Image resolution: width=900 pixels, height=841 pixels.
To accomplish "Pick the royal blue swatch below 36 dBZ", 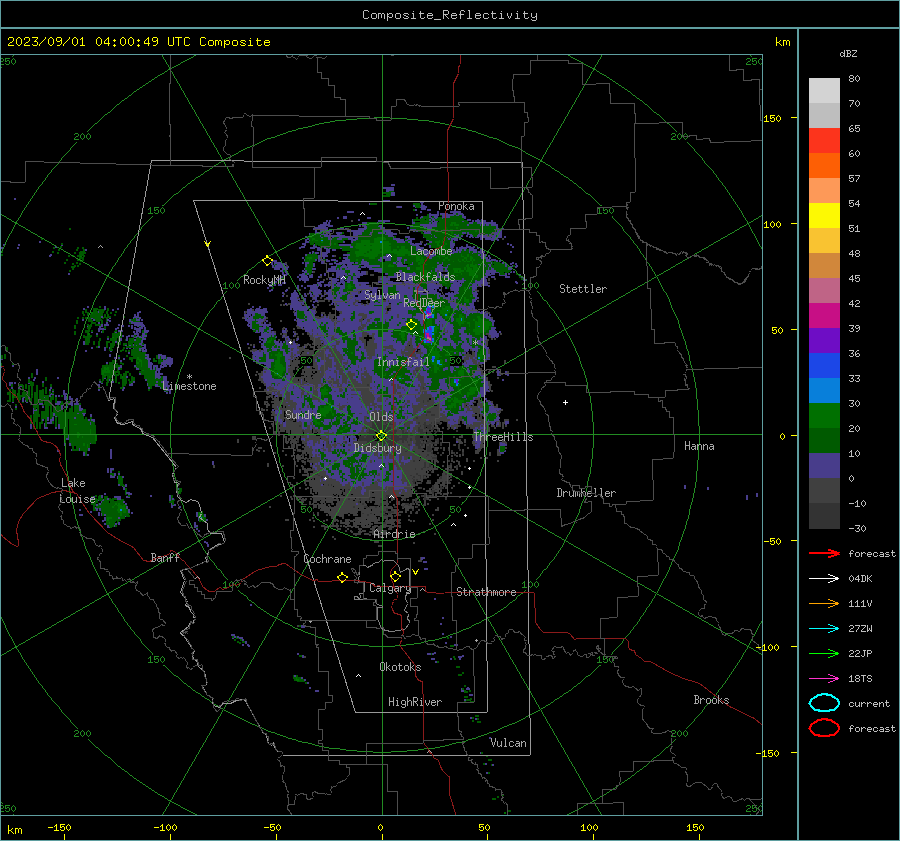I will (x=824, y=365).
